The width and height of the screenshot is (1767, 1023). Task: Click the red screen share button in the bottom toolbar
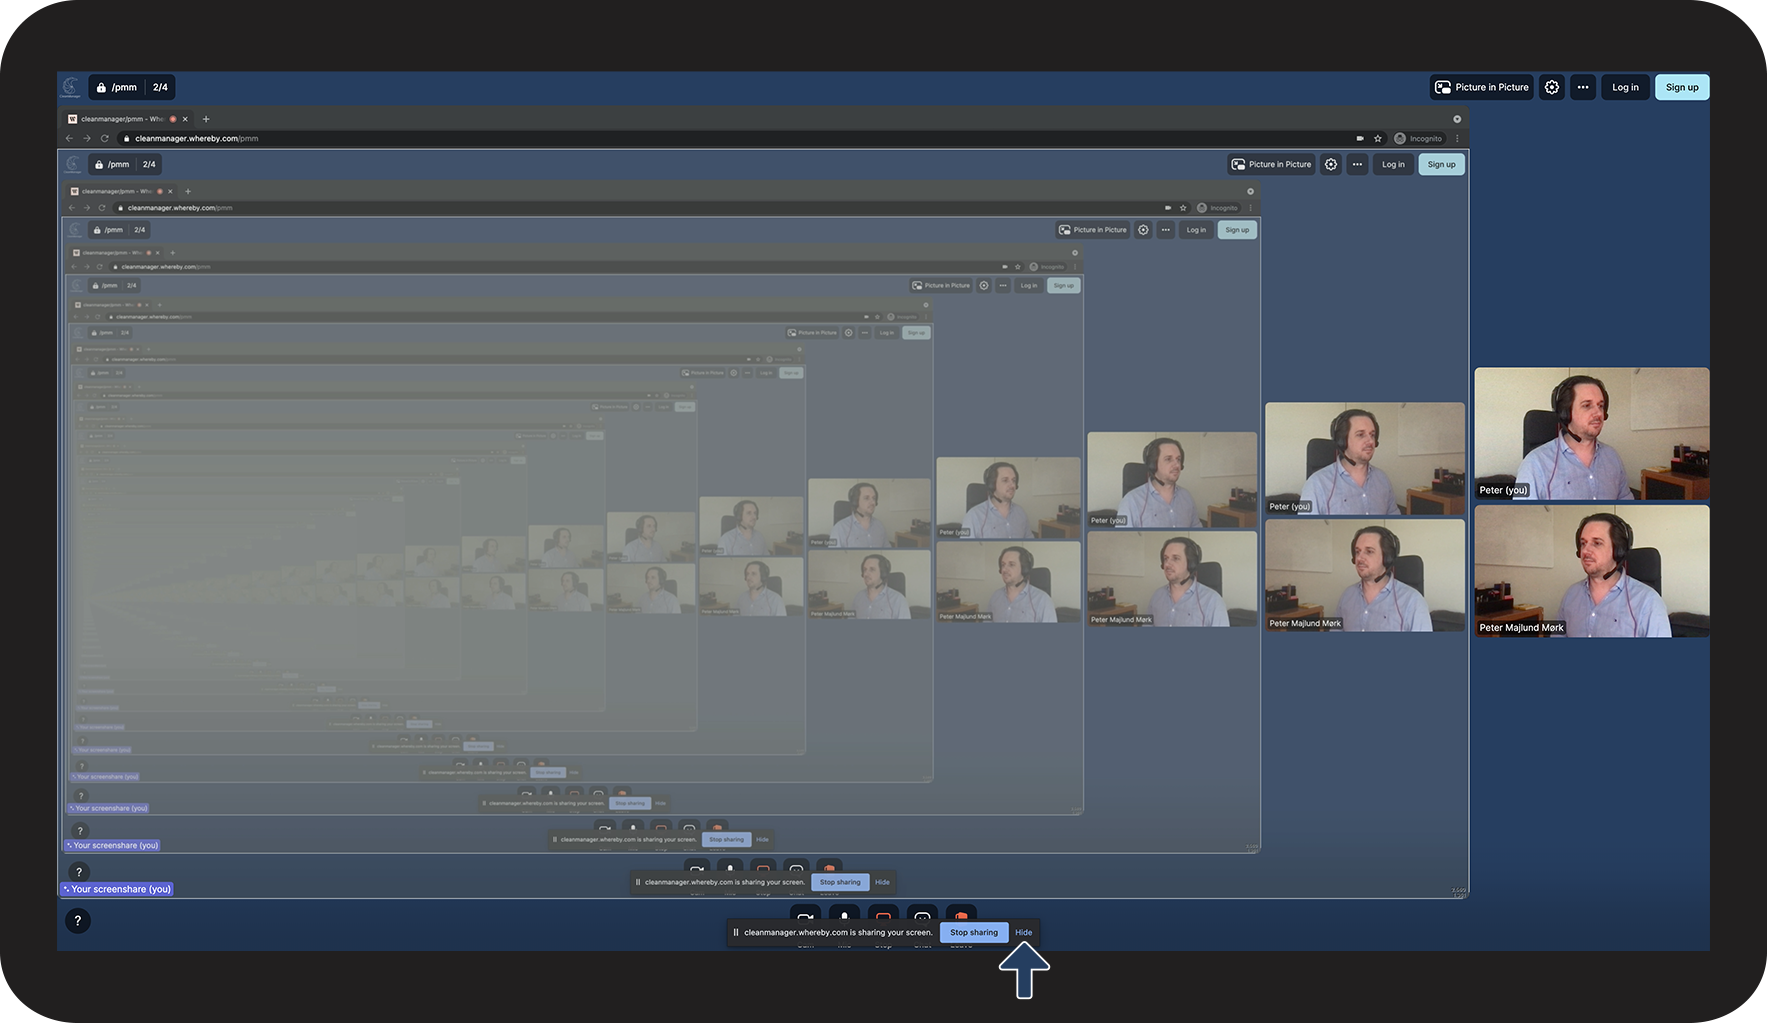pos(883,914)
